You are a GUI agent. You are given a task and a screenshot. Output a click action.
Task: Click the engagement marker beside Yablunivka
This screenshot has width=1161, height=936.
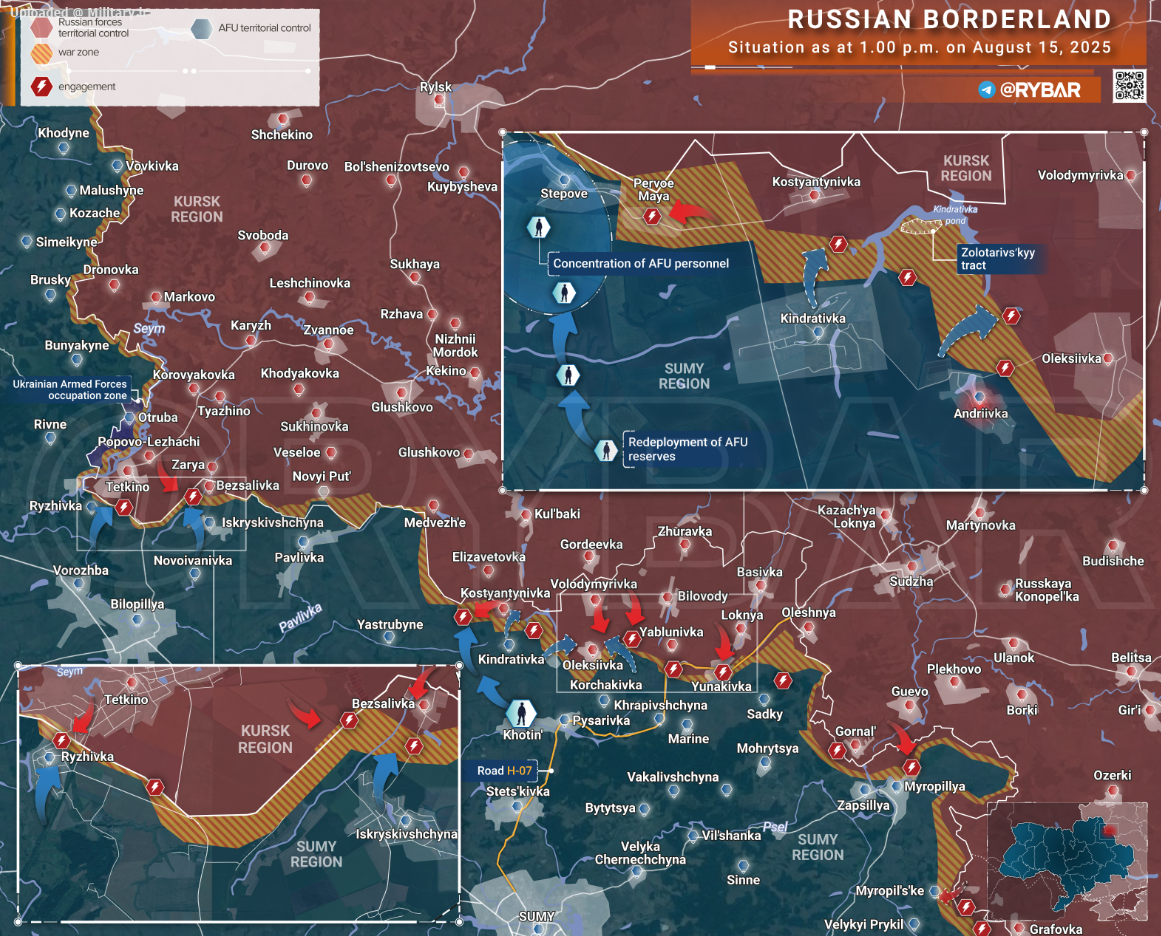[x=631, y=638]
